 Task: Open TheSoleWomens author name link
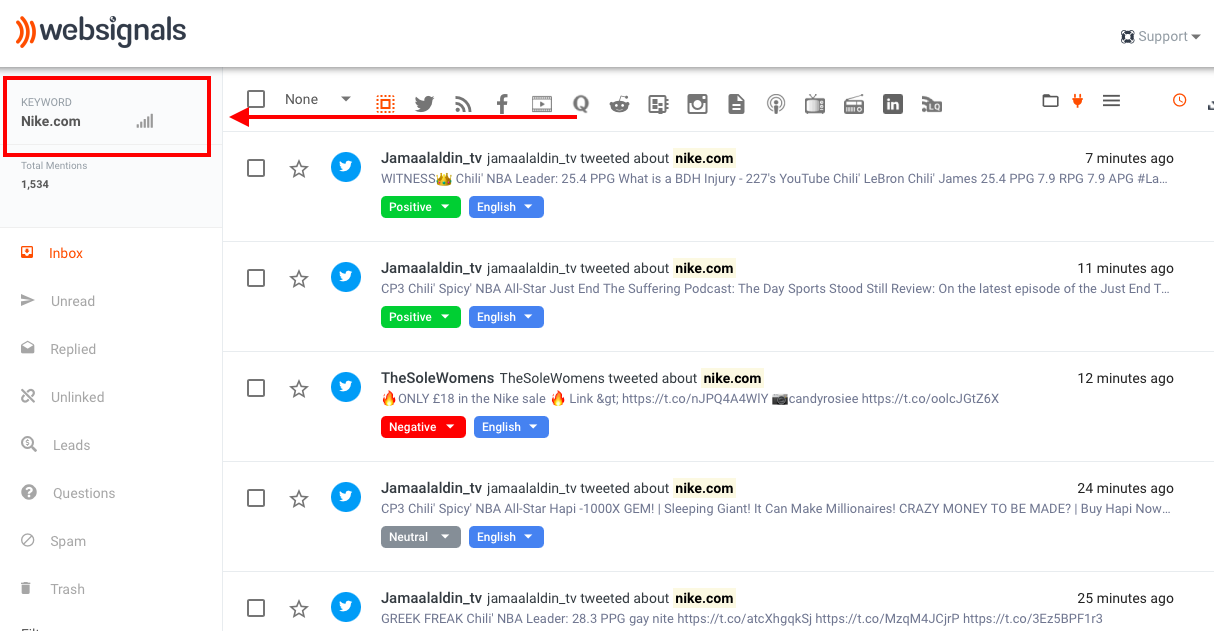[x=438, y=378]
